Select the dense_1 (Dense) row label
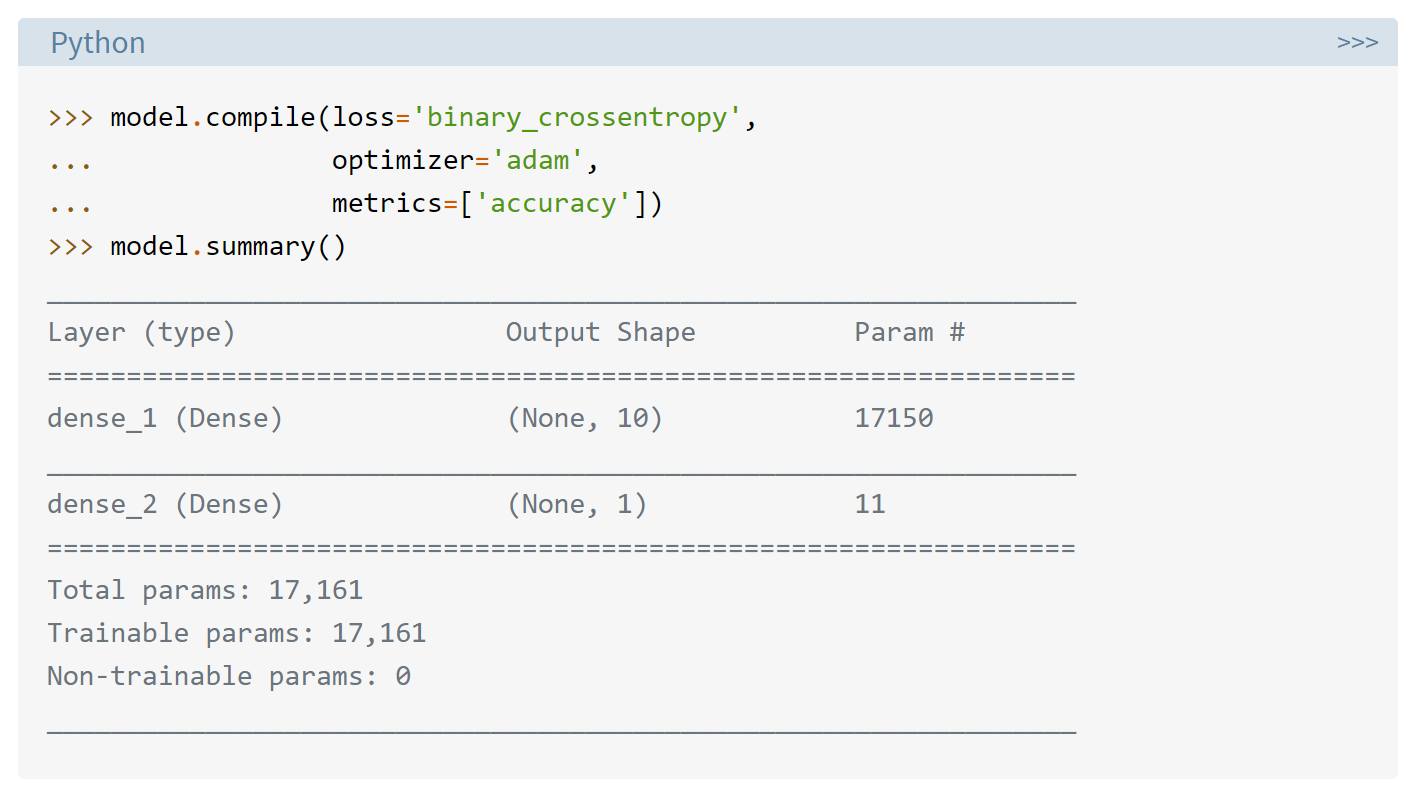 tap(165, 419)
